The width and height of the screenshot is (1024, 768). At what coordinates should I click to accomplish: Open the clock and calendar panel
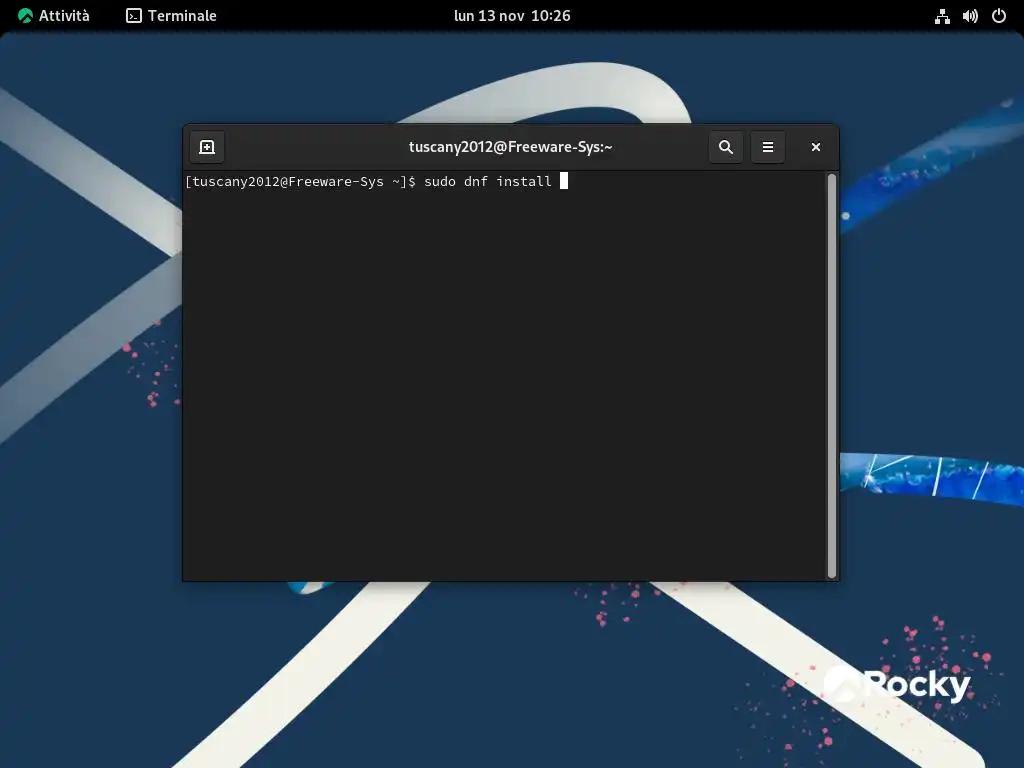[512, 16]
